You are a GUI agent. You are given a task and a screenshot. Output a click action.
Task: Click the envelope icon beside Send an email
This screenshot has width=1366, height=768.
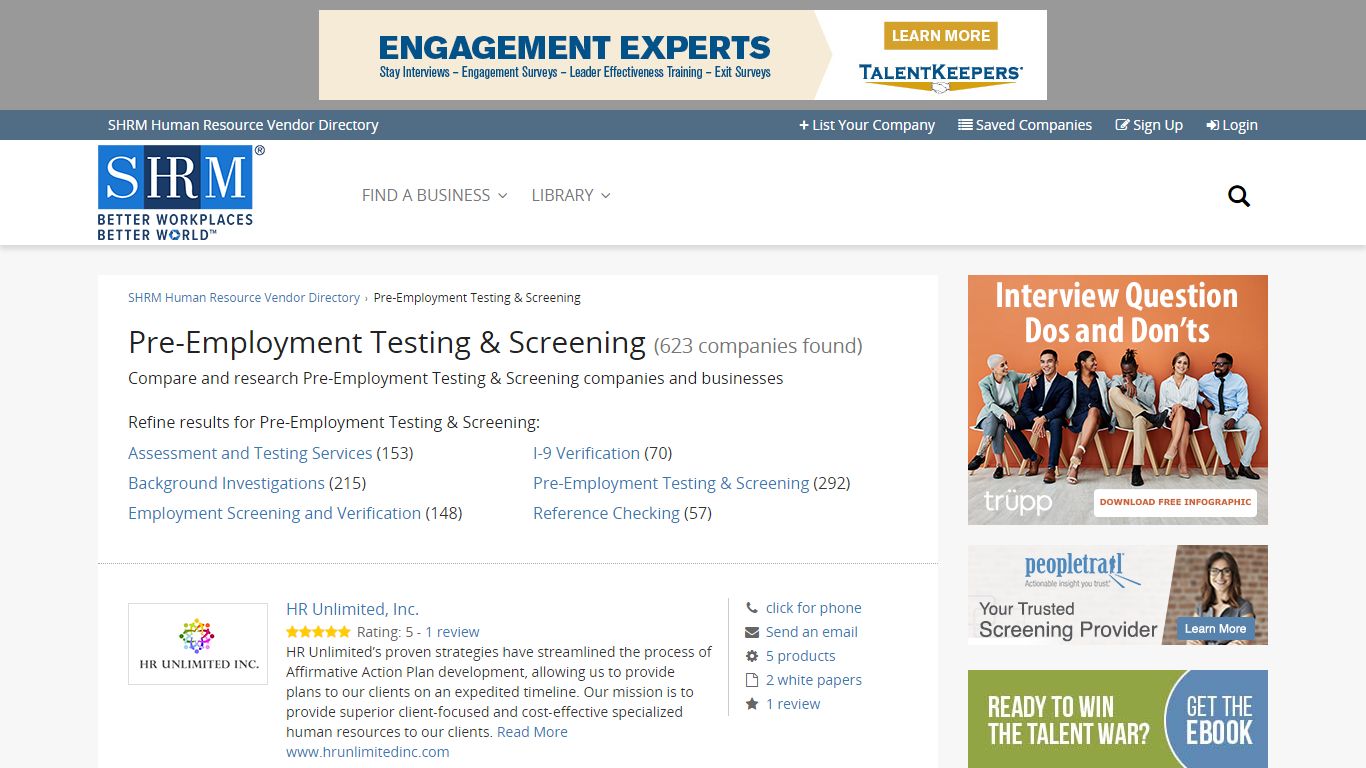click(752, 632)
